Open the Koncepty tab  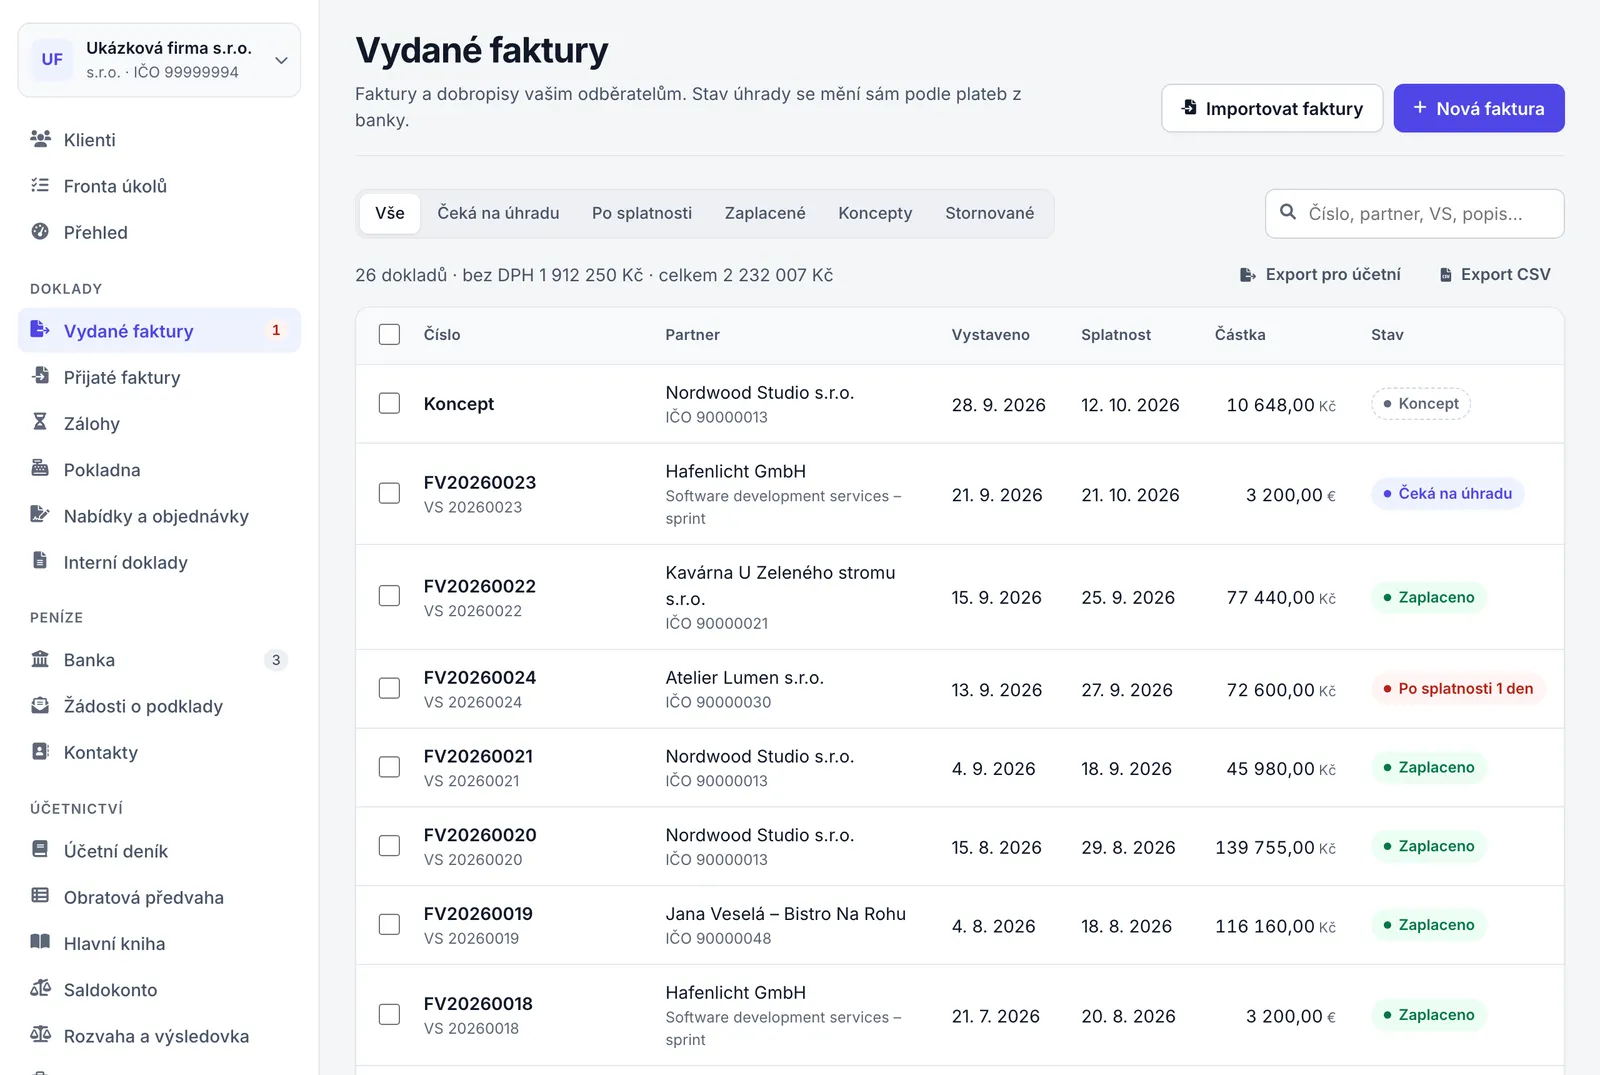(x=875, y=213)
